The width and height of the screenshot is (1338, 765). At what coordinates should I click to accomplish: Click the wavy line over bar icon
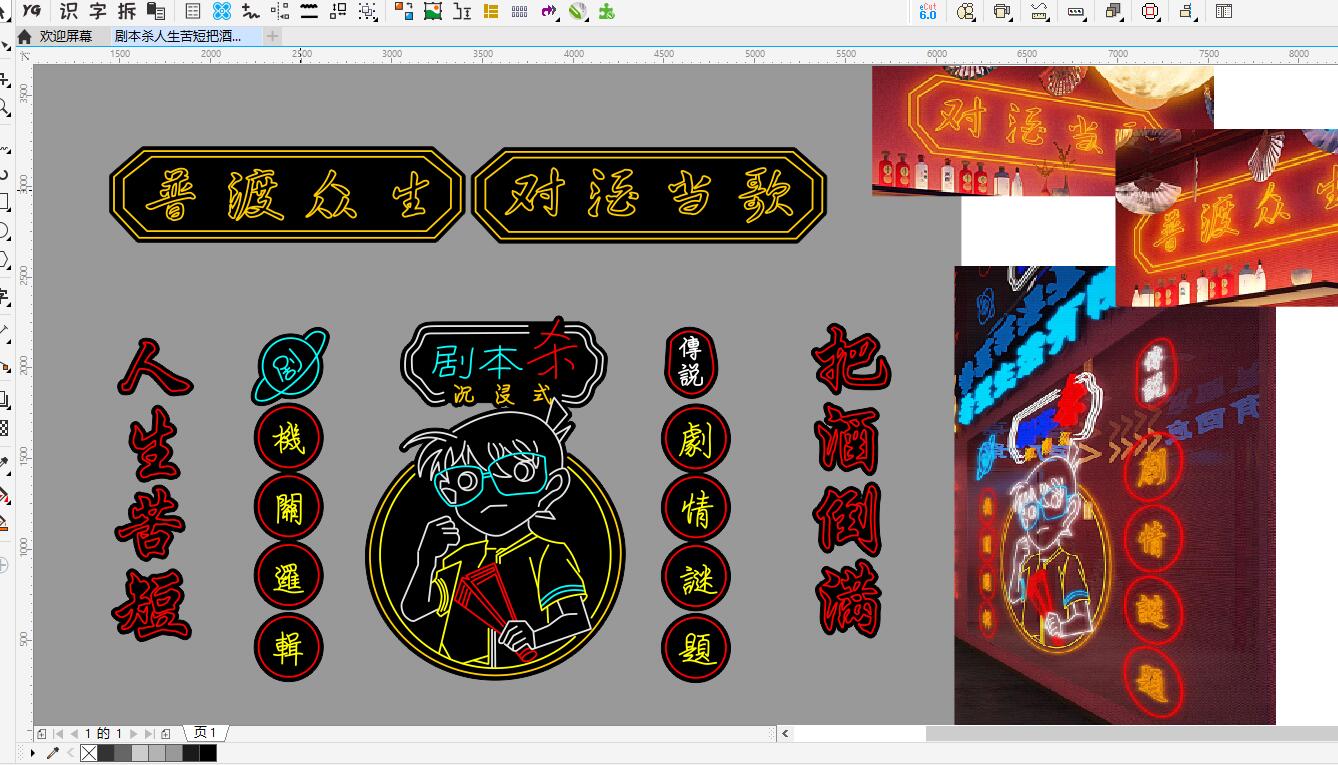click(309, 11)
